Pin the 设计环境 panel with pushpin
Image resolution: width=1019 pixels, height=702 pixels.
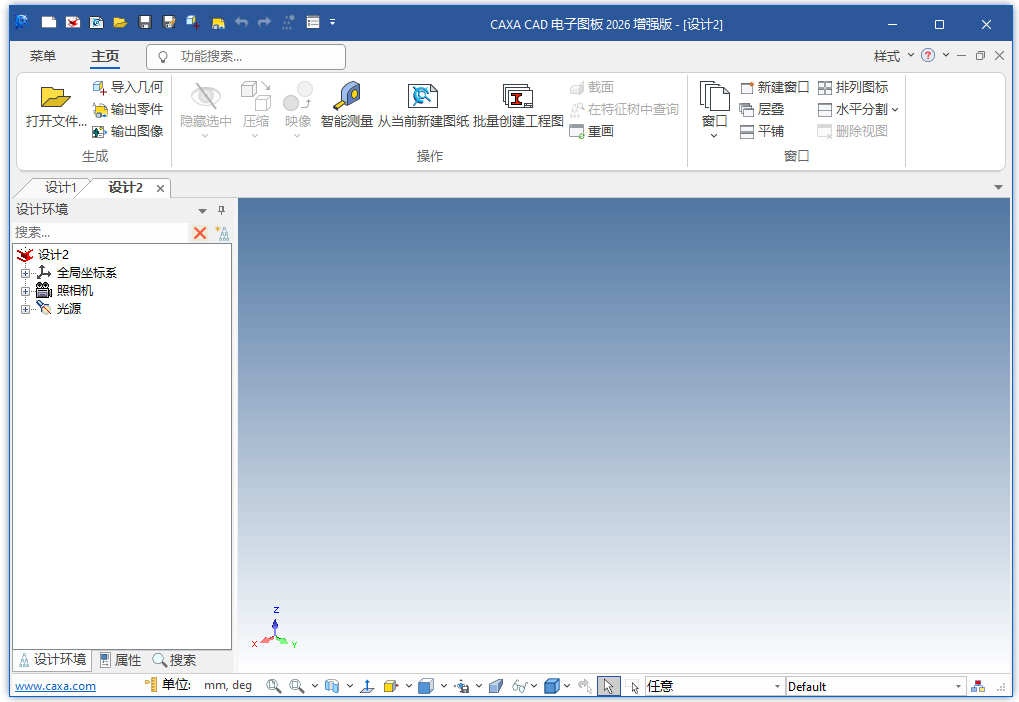pos(221,210)
